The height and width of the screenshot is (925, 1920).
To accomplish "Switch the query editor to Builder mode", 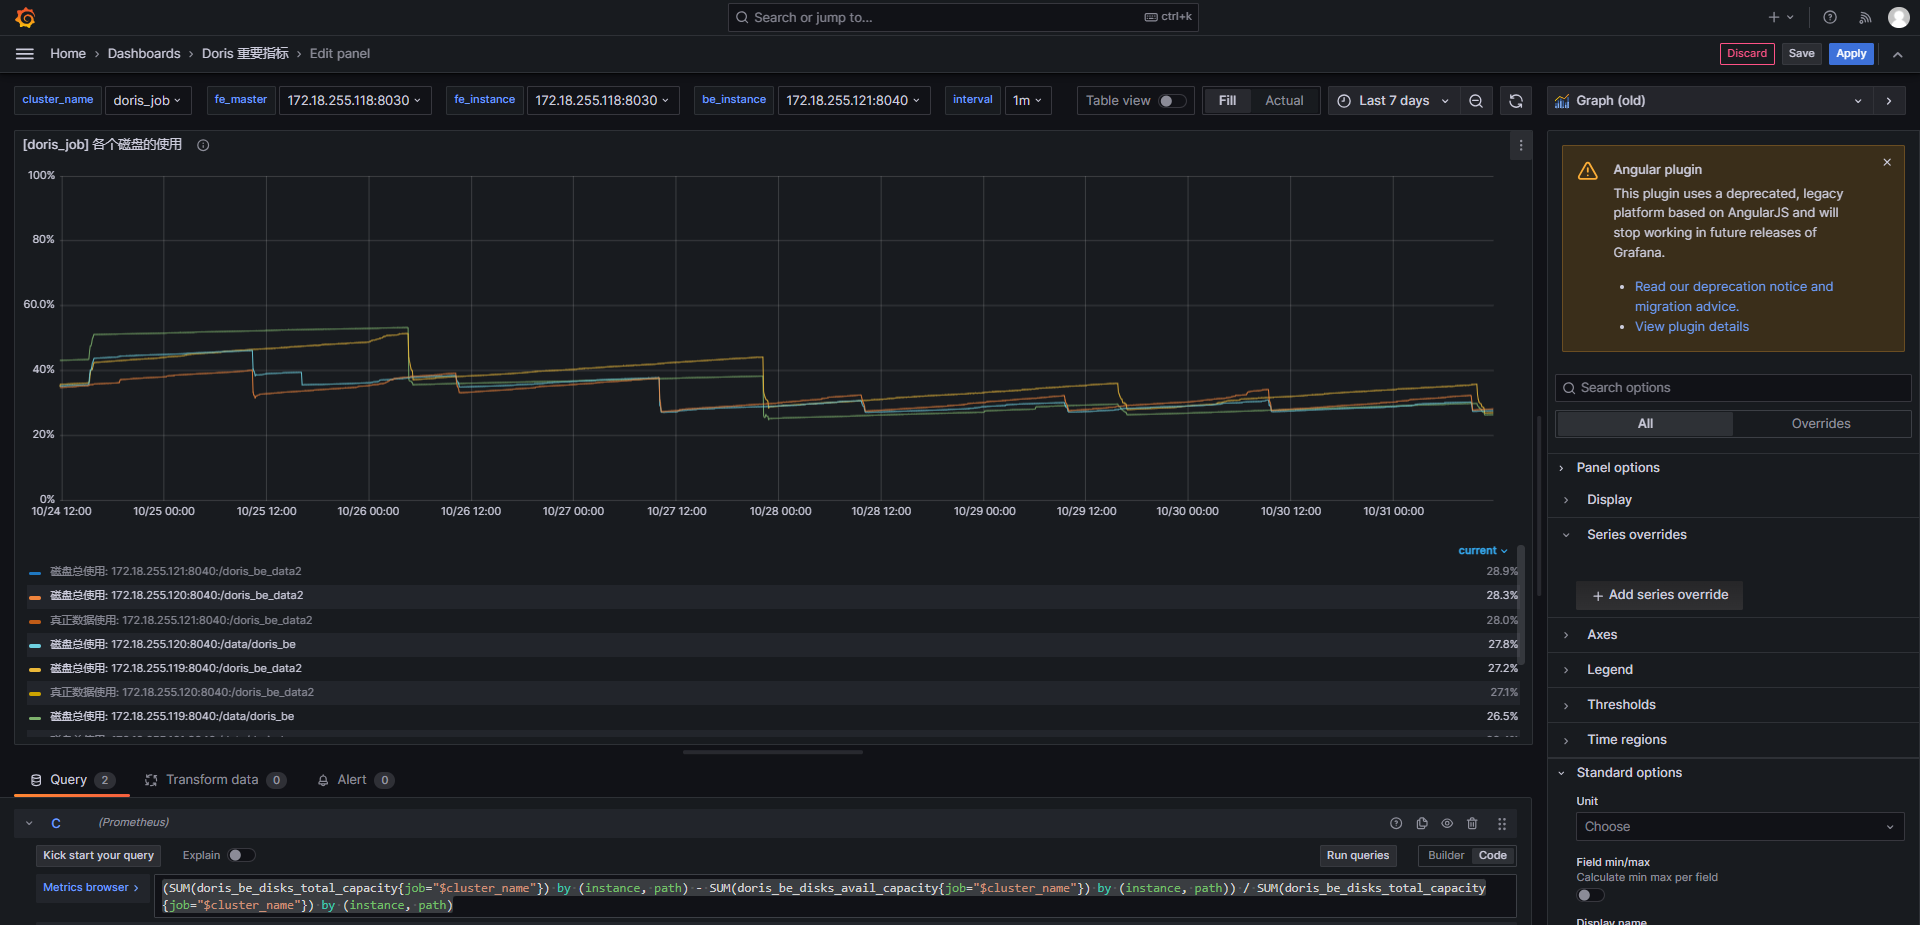I will pyautogui.click(x=1445, y=855).
